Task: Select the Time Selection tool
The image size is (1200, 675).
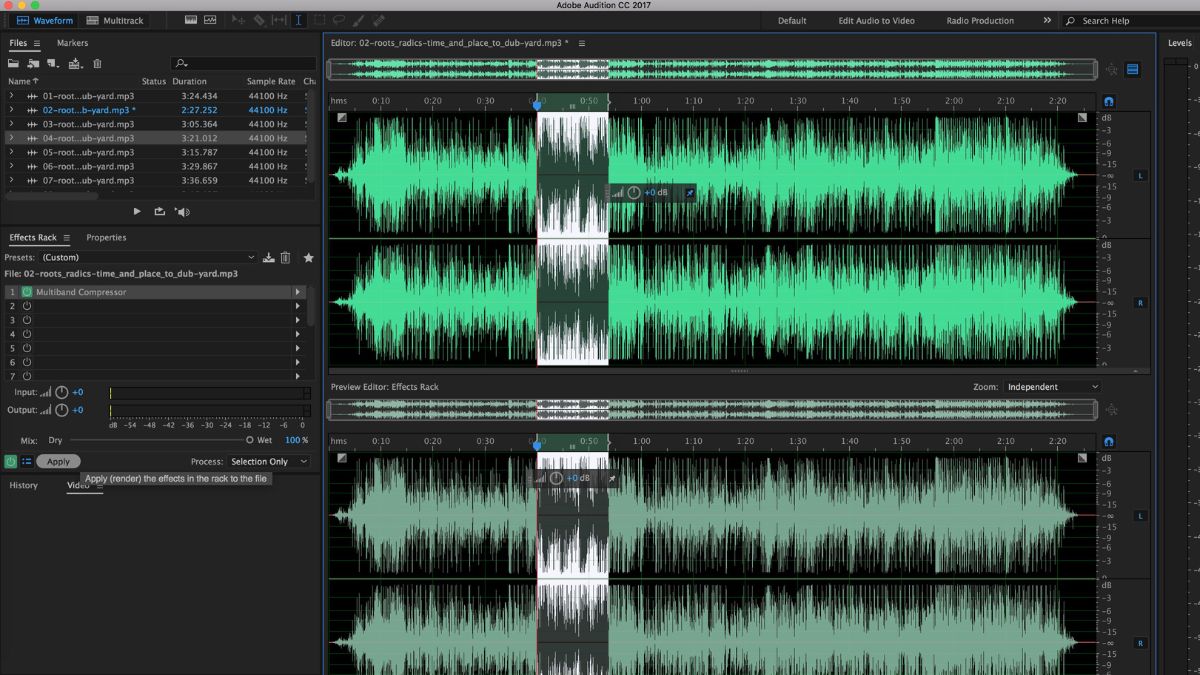Action: (298, 20)
